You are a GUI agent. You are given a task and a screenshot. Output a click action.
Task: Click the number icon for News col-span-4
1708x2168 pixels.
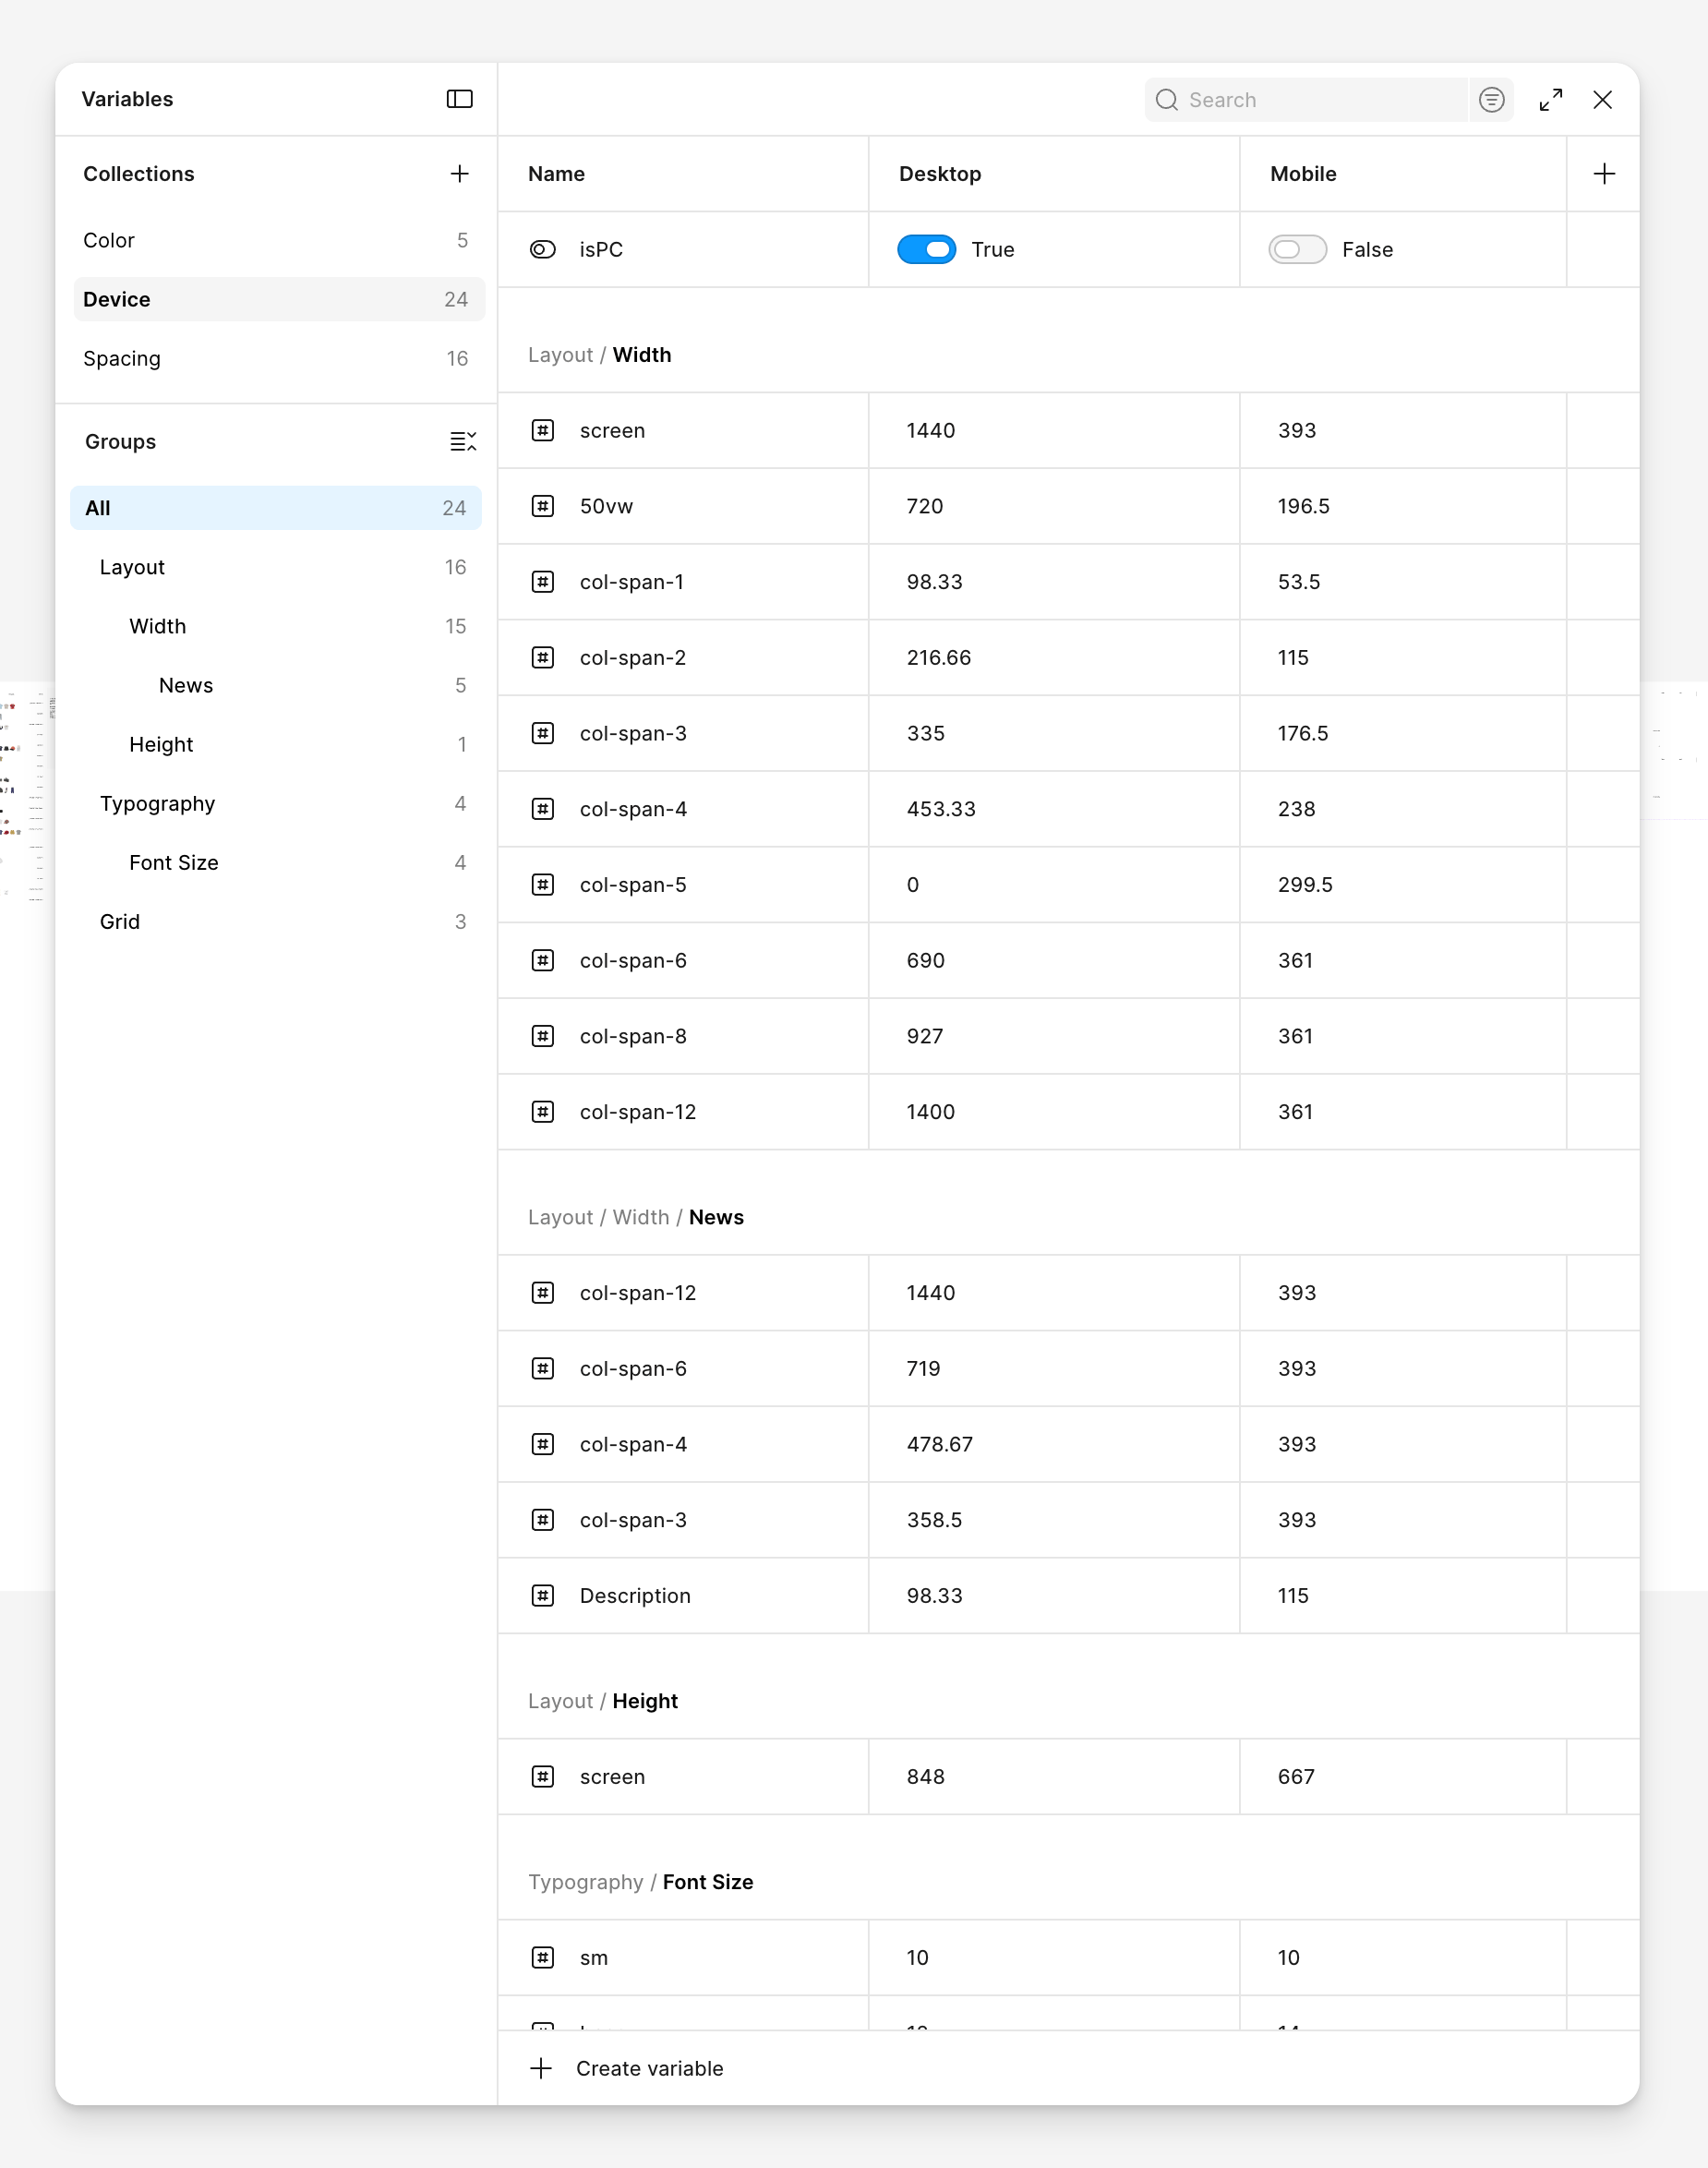[x=543, y=1444]
